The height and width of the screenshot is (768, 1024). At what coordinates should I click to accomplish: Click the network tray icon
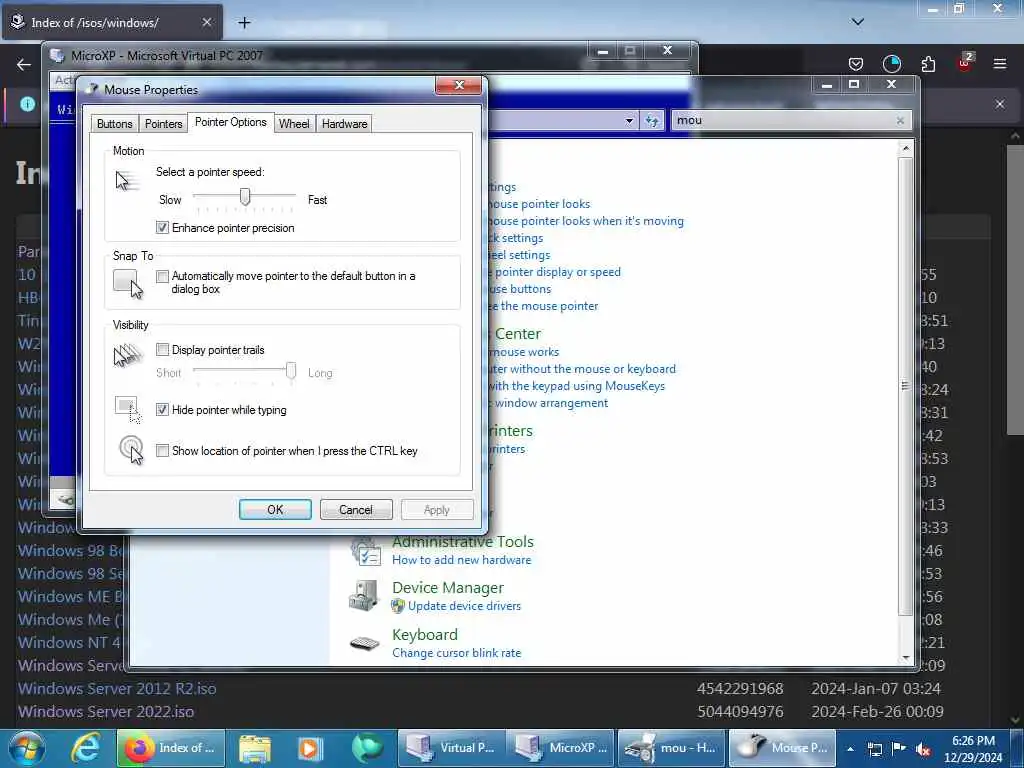tap(874, 749)
